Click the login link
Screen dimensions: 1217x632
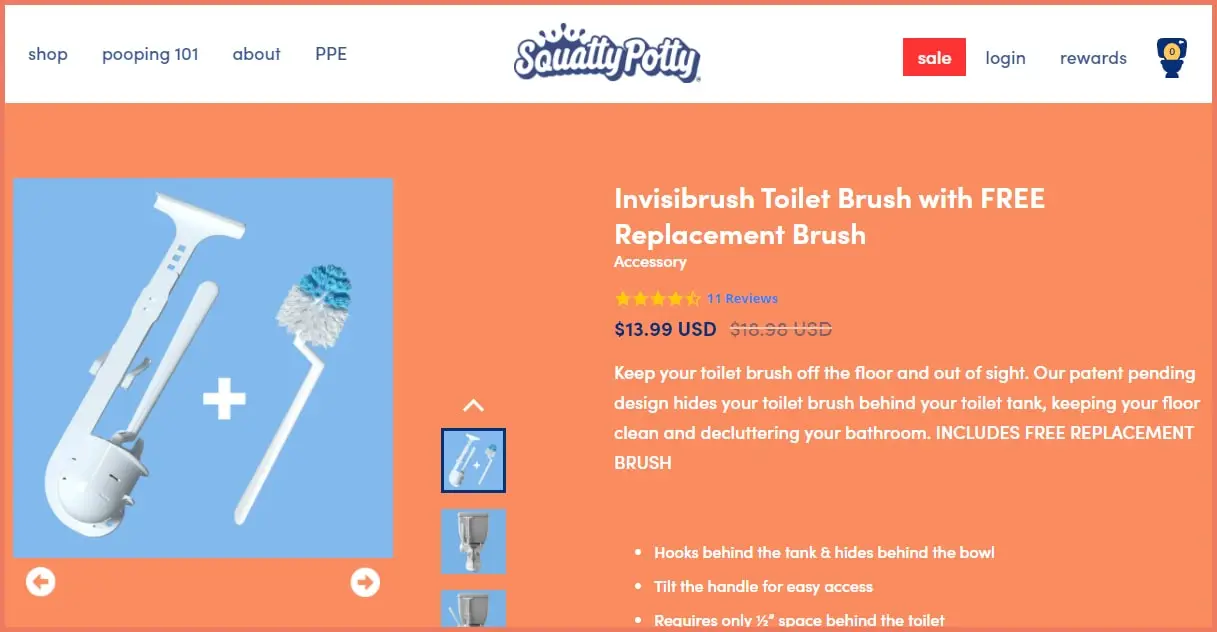coord(1006,57)
